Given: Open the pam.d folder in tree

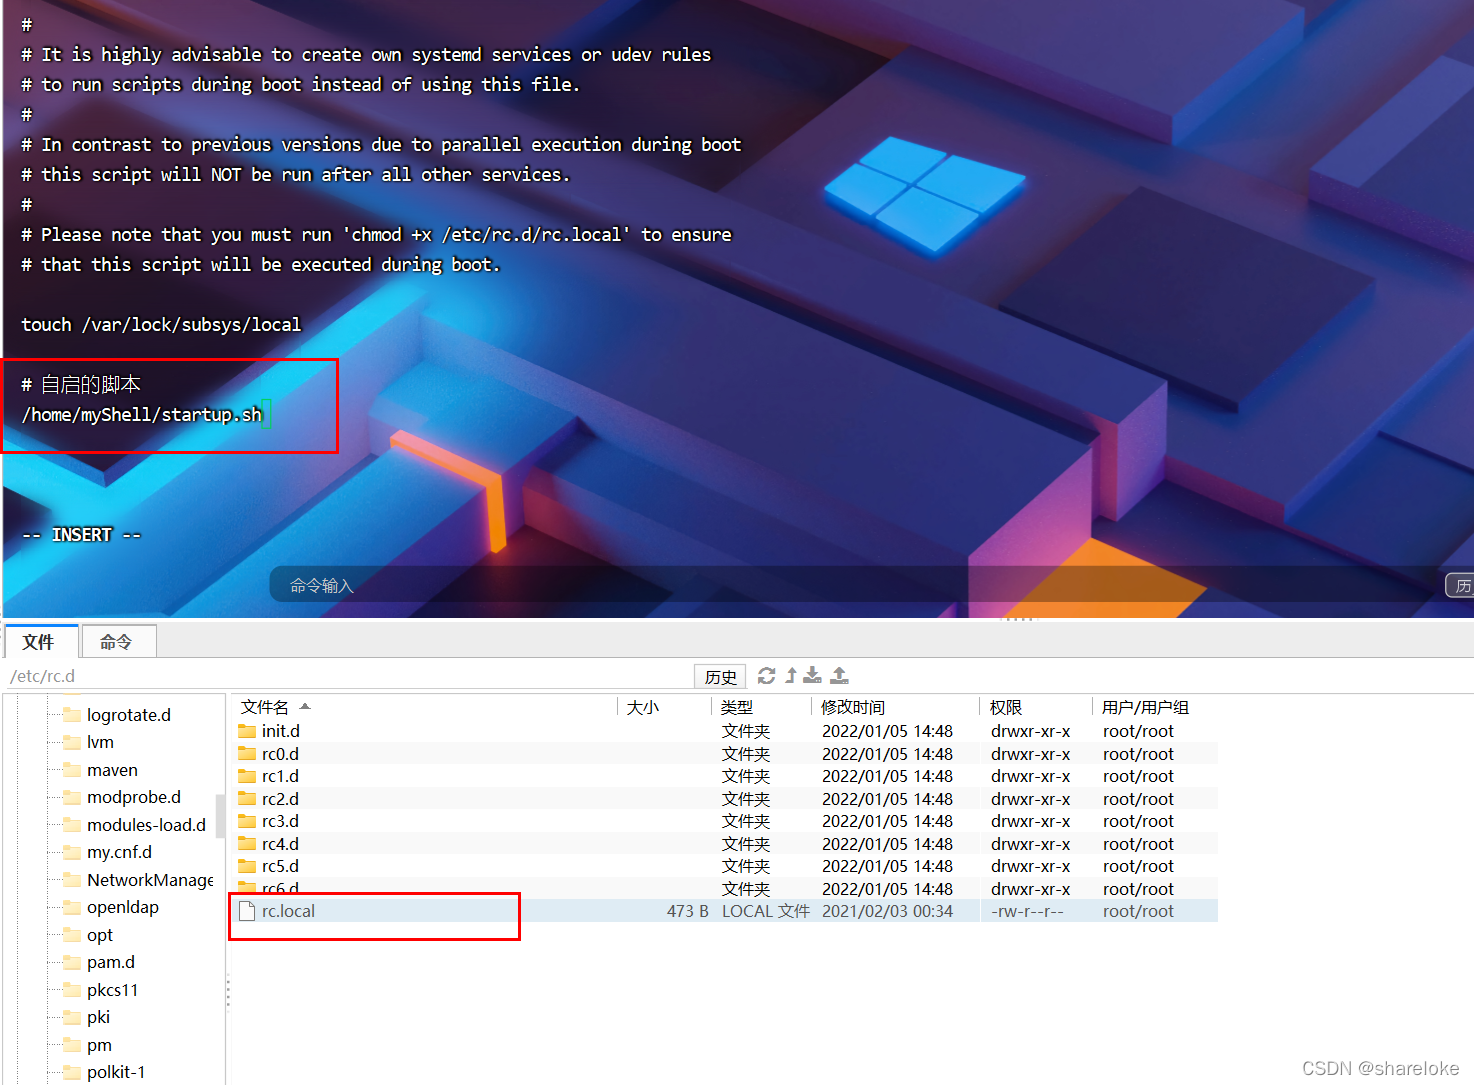Looking at the screenshot, I should [110, 962].
